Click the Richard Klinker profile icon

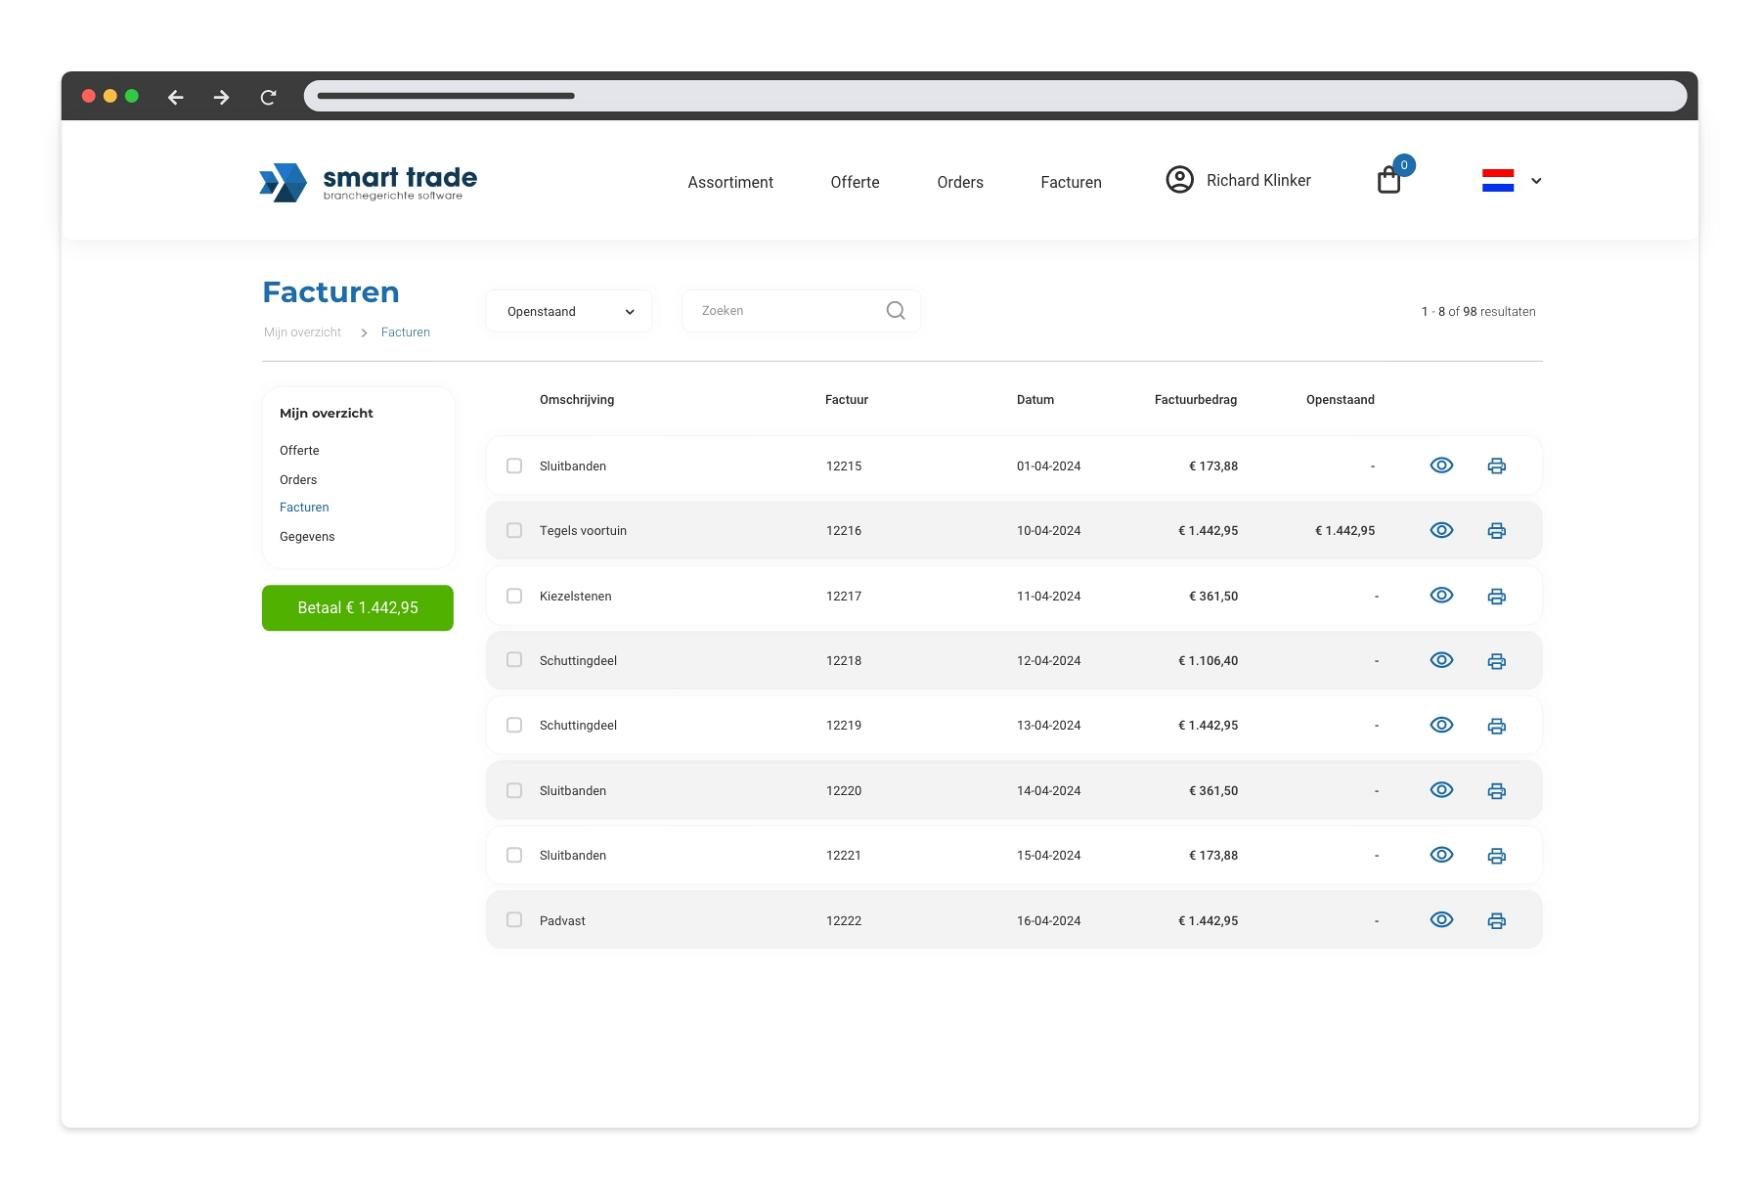coord(1180,180)
